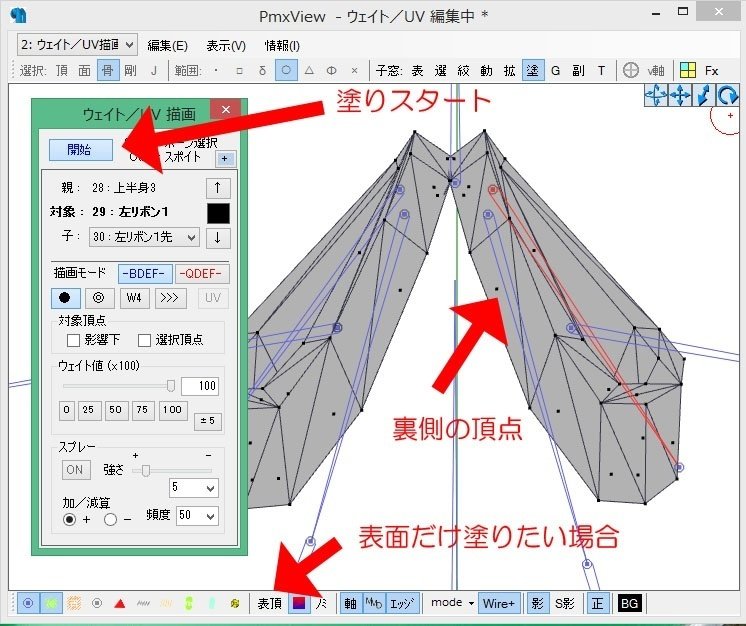Image resolution: width=746 pixels, height=626 pixels.
Task: Open the 頻度 frequency dropdown showing 50
Action: (197, 515)
